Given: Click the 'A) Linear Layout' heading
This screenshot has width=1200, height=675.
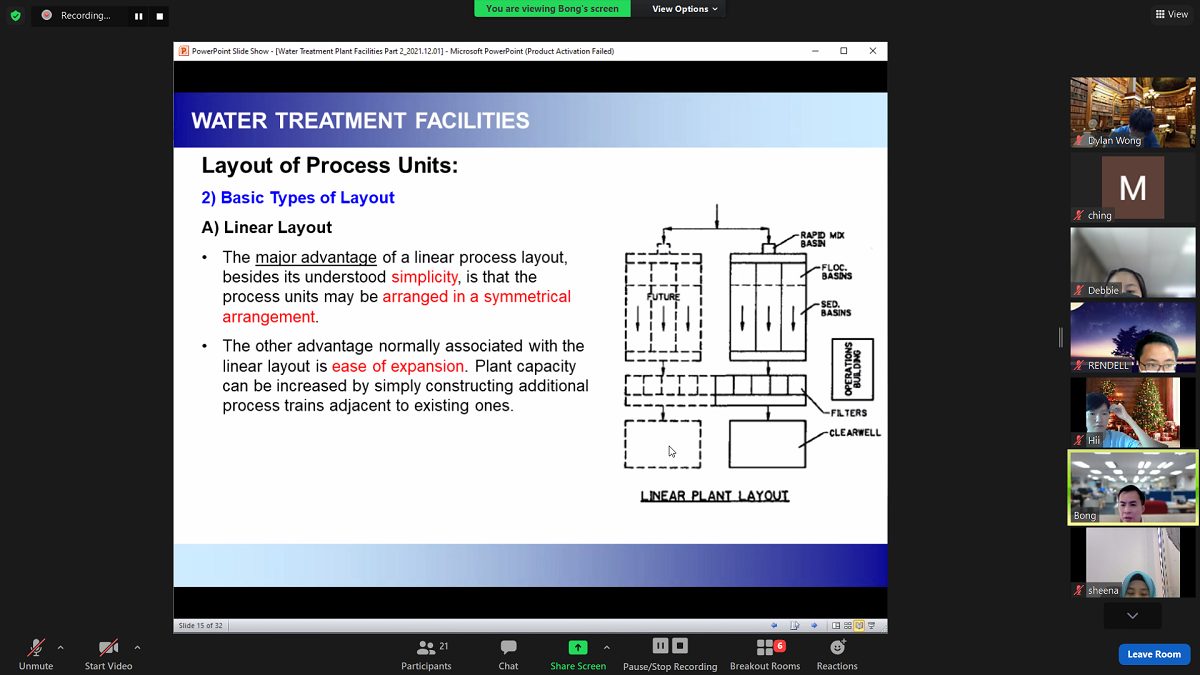Looking at the screenshot, I should [267, 228].
